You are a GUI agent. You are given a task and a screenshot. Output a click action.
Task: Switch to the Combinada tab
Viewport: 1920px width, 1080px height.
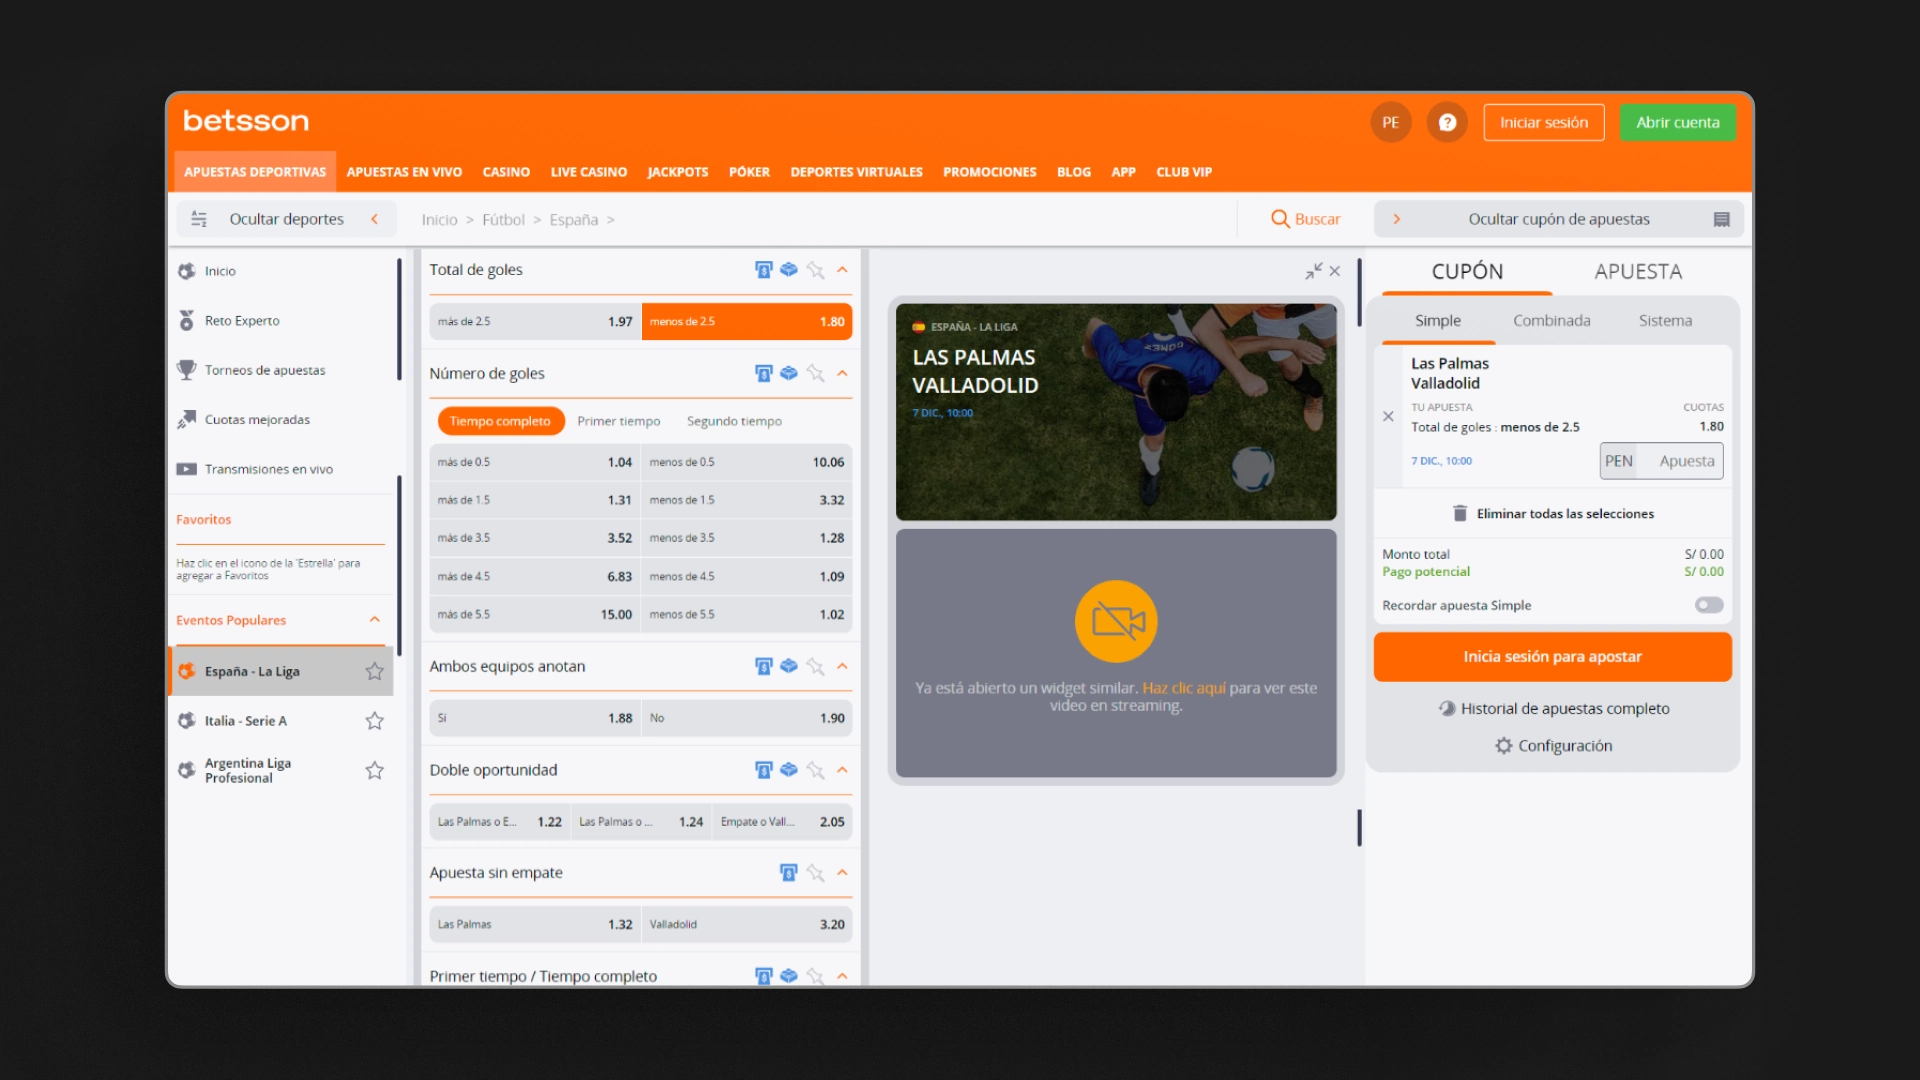coord(1551,321)
